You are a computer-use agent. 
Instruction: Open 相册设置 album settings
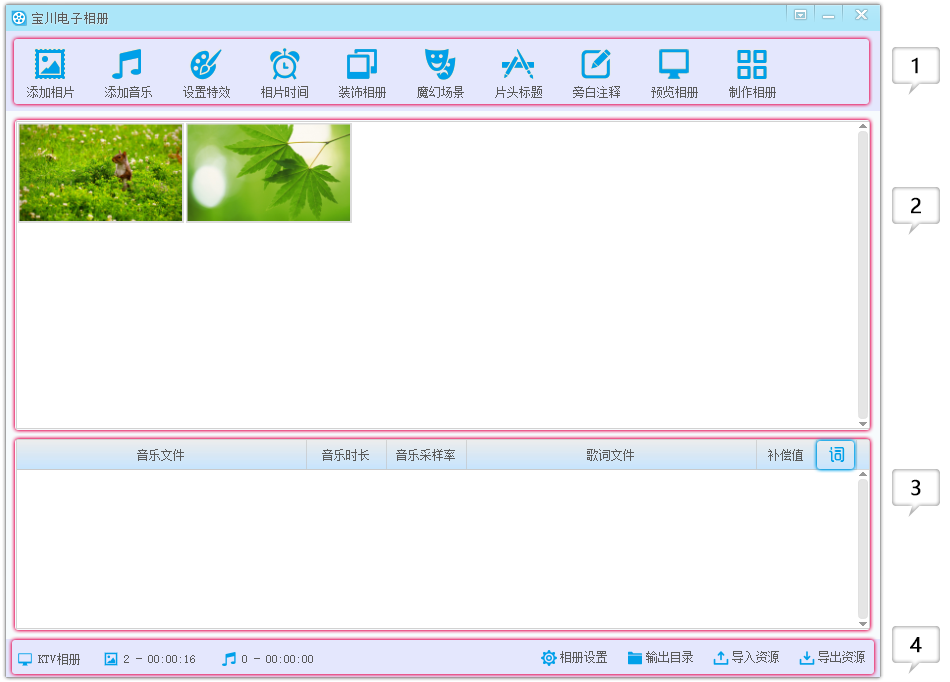pyautogui.click(x=574, y=658)
